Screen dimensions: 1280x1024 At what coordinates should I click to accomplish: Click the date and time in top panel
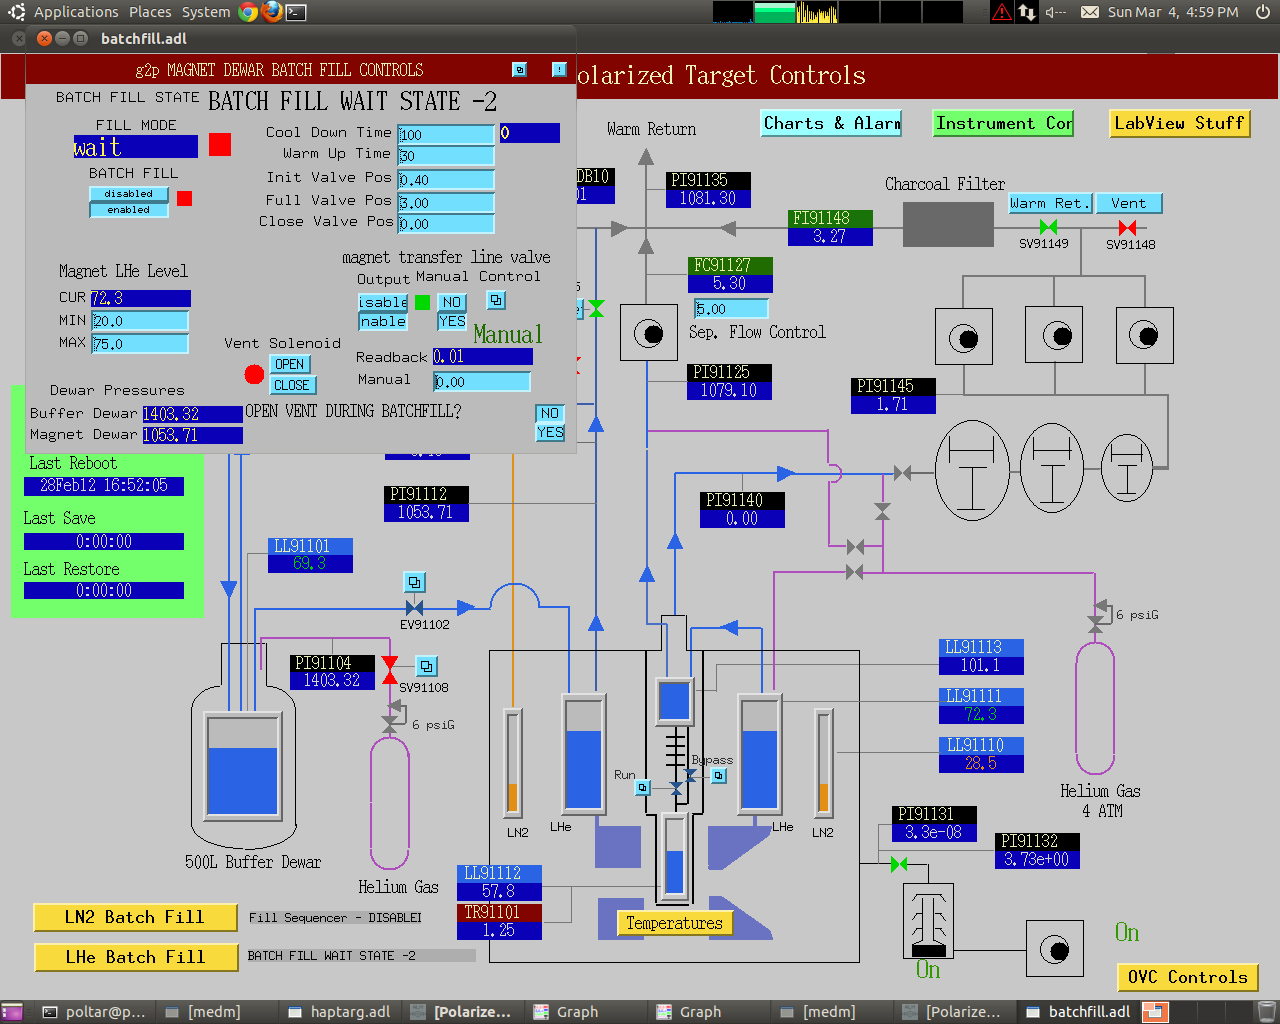(x=1172, y=12)
